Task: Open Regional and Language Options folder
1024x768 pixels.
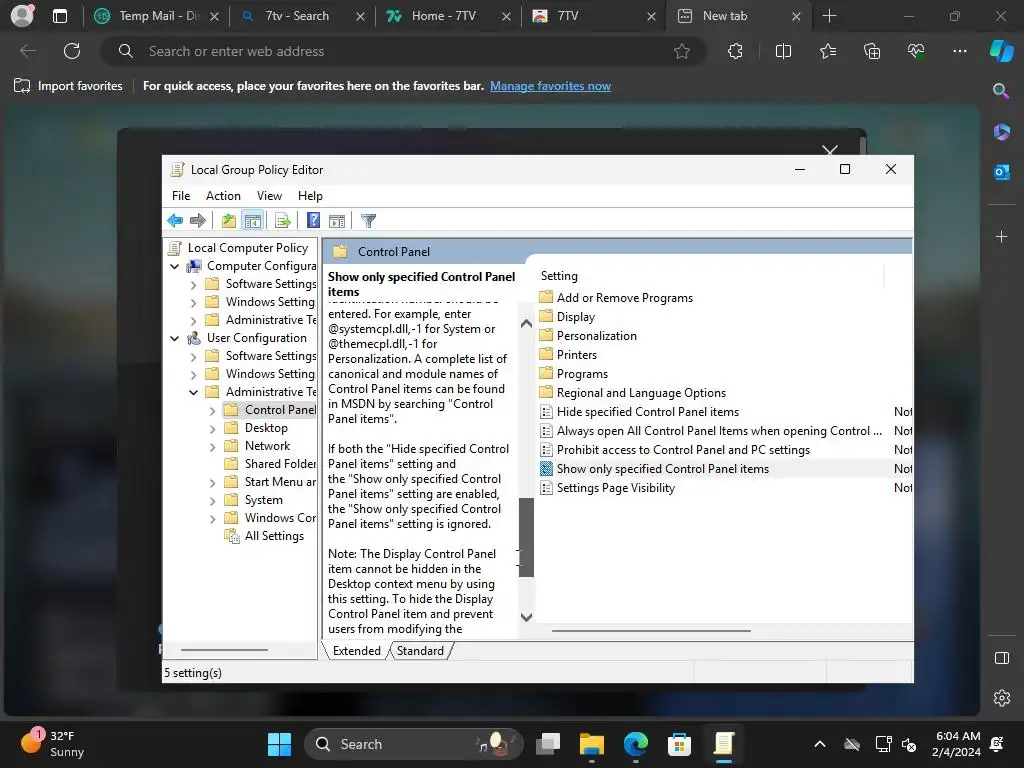Action: (641, 393)
